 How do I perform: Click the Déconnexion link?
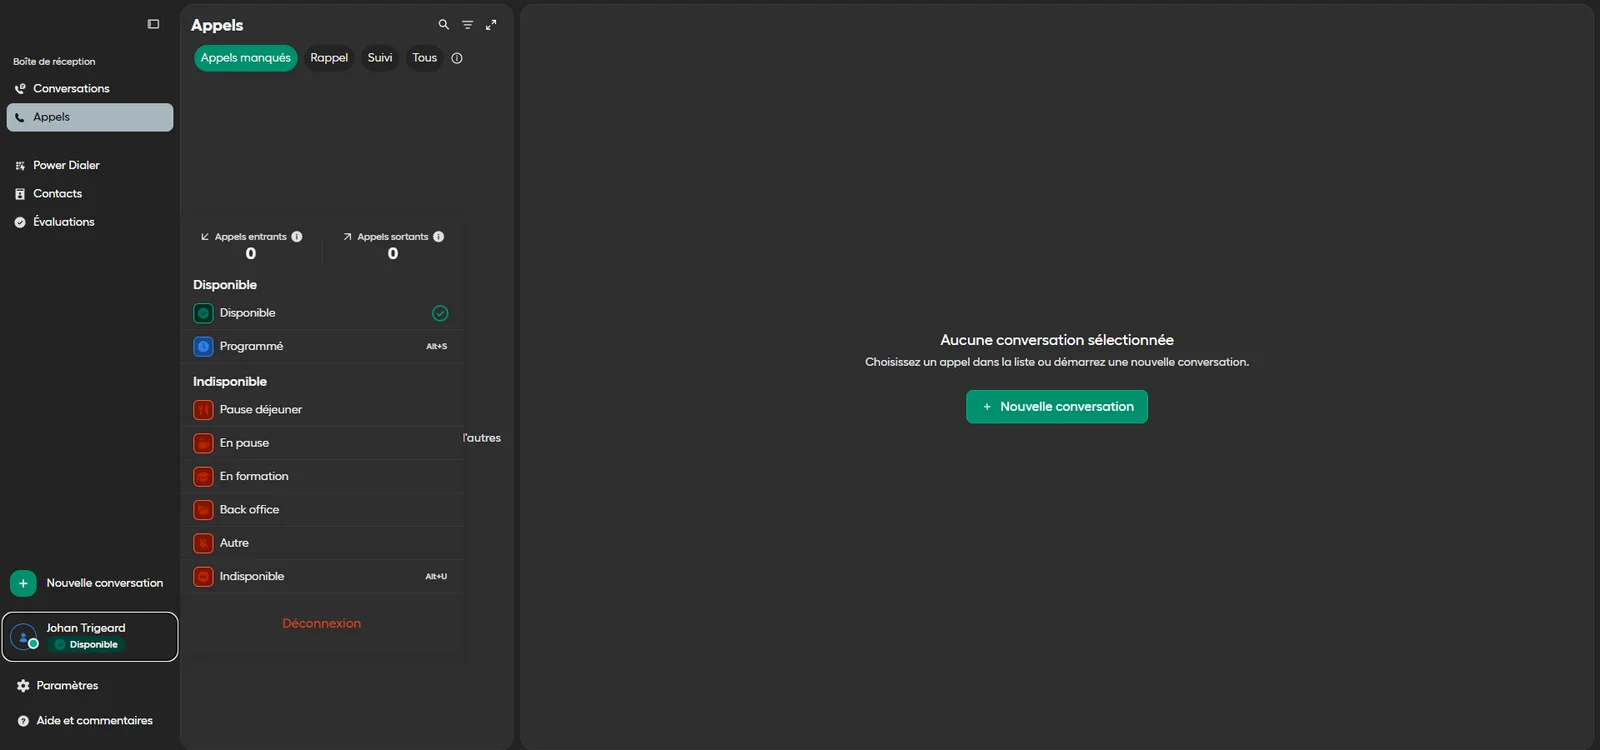pyautogui.click(x=322, y=624)
